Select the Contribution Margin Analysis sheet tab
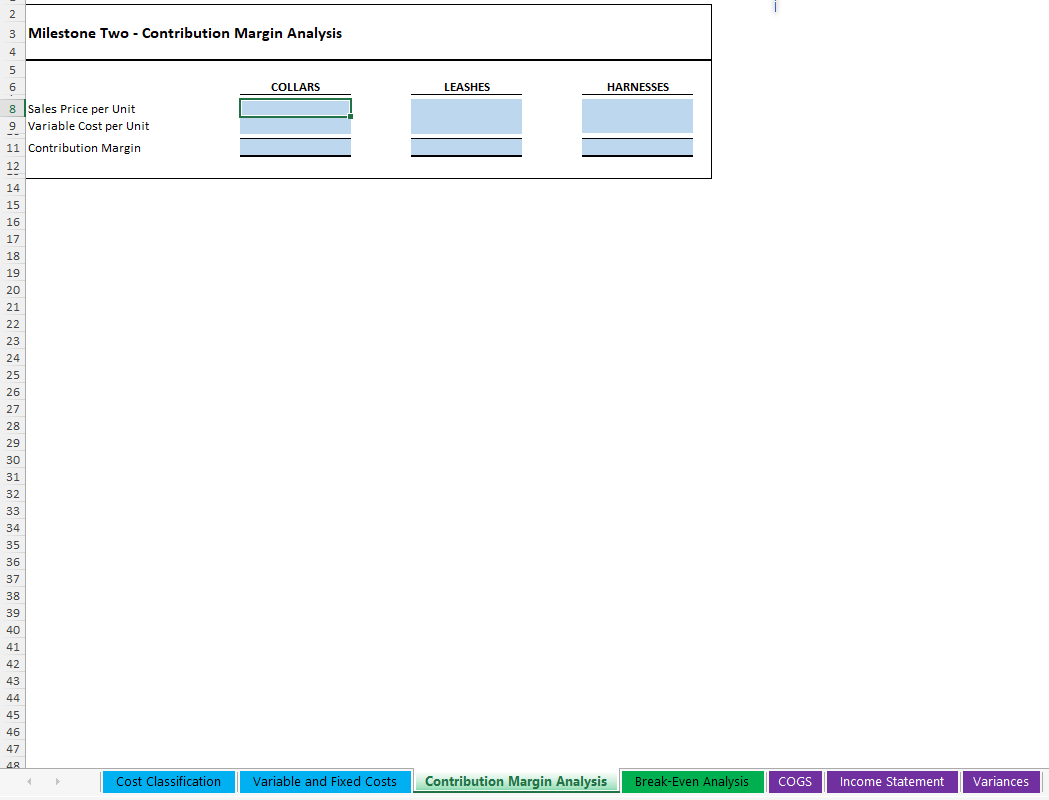Screen dimensions: 1049x800 pyautogui.click(x=516, y=781)
